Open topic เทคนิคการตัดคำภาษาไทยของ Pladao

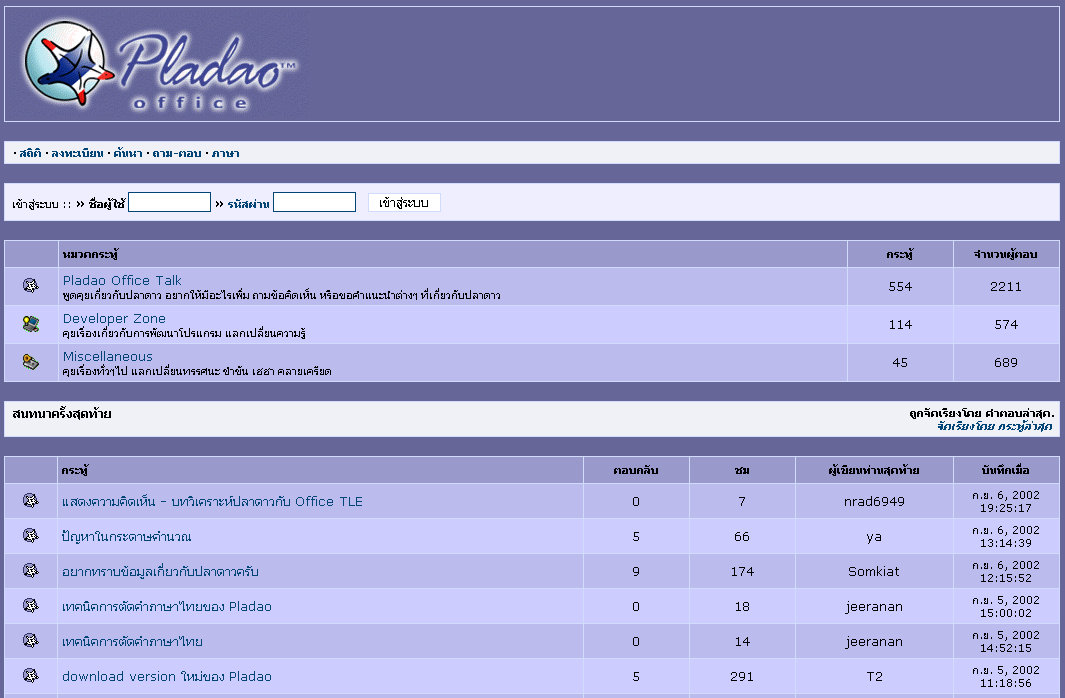pos(166,607)
